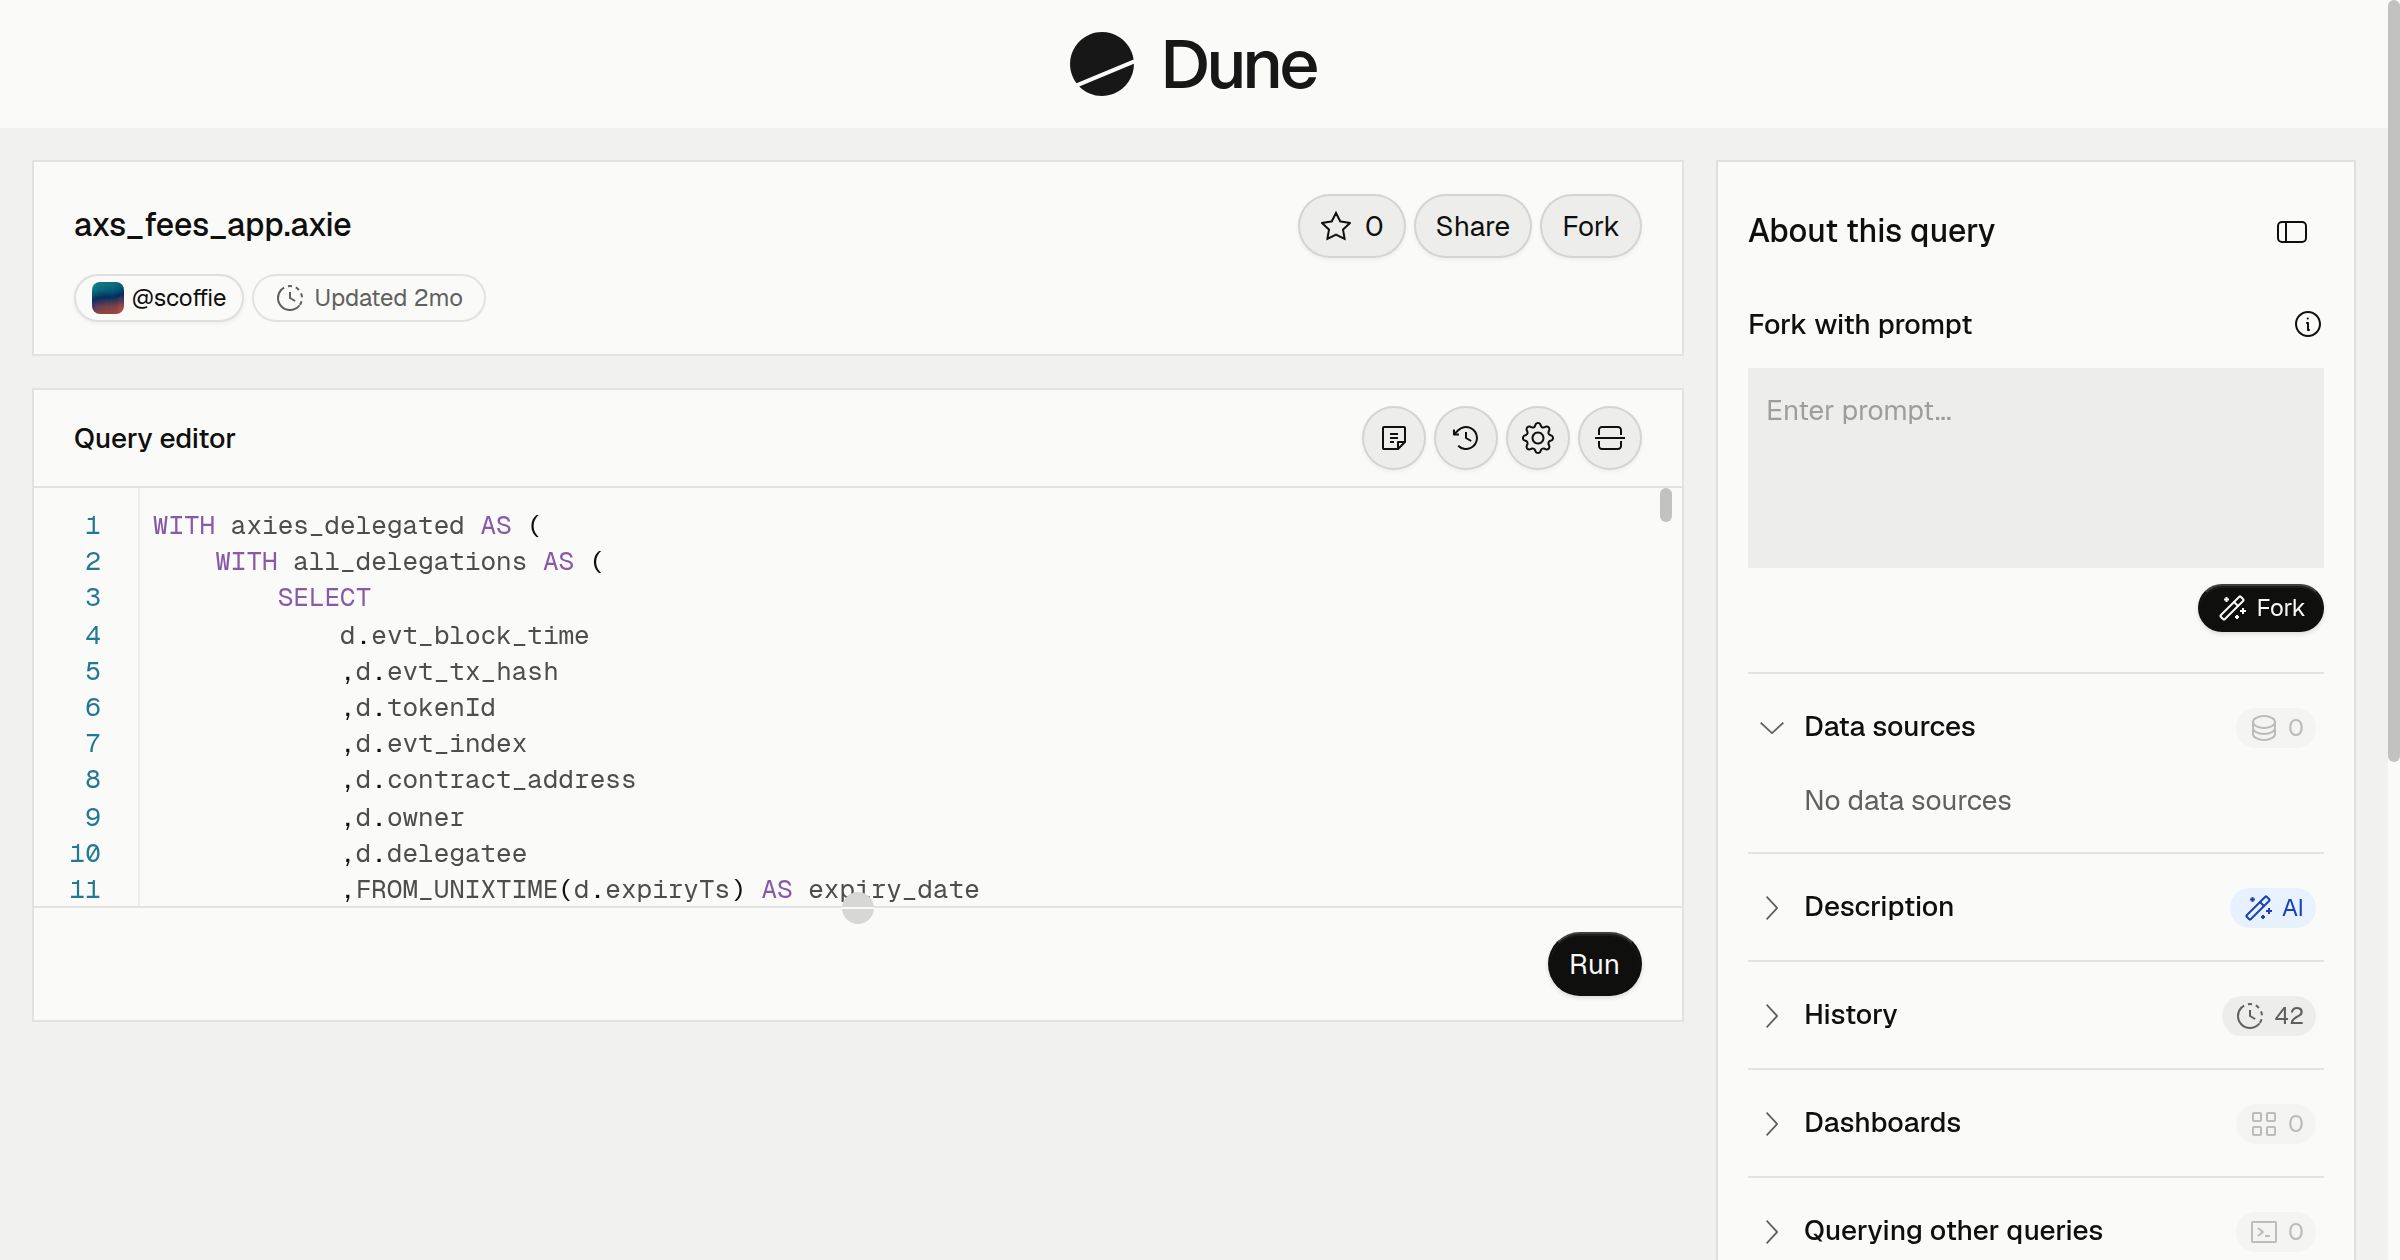The height and width of the screenshot is (1260, 2400).
Task: Click code line 'd.evt_block_time'
Action: pyautogui.click(x=464, y=636)
